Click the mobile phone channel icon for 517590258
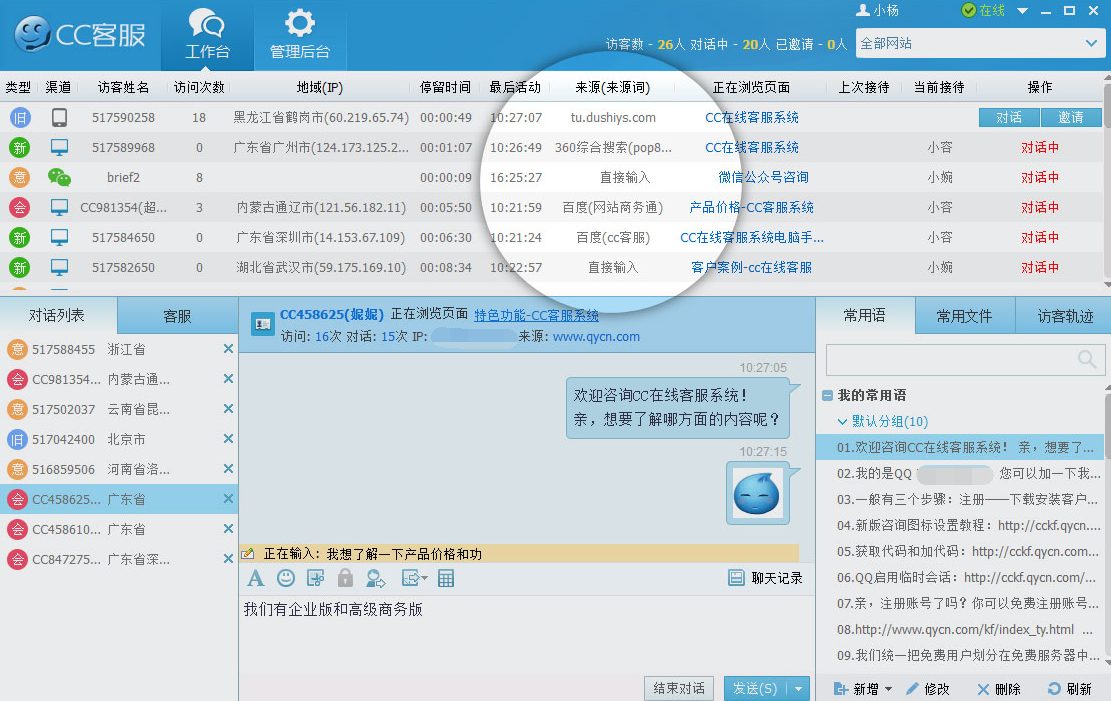The height and width of the screenshot is (701, 1111). tap(60, 118)
